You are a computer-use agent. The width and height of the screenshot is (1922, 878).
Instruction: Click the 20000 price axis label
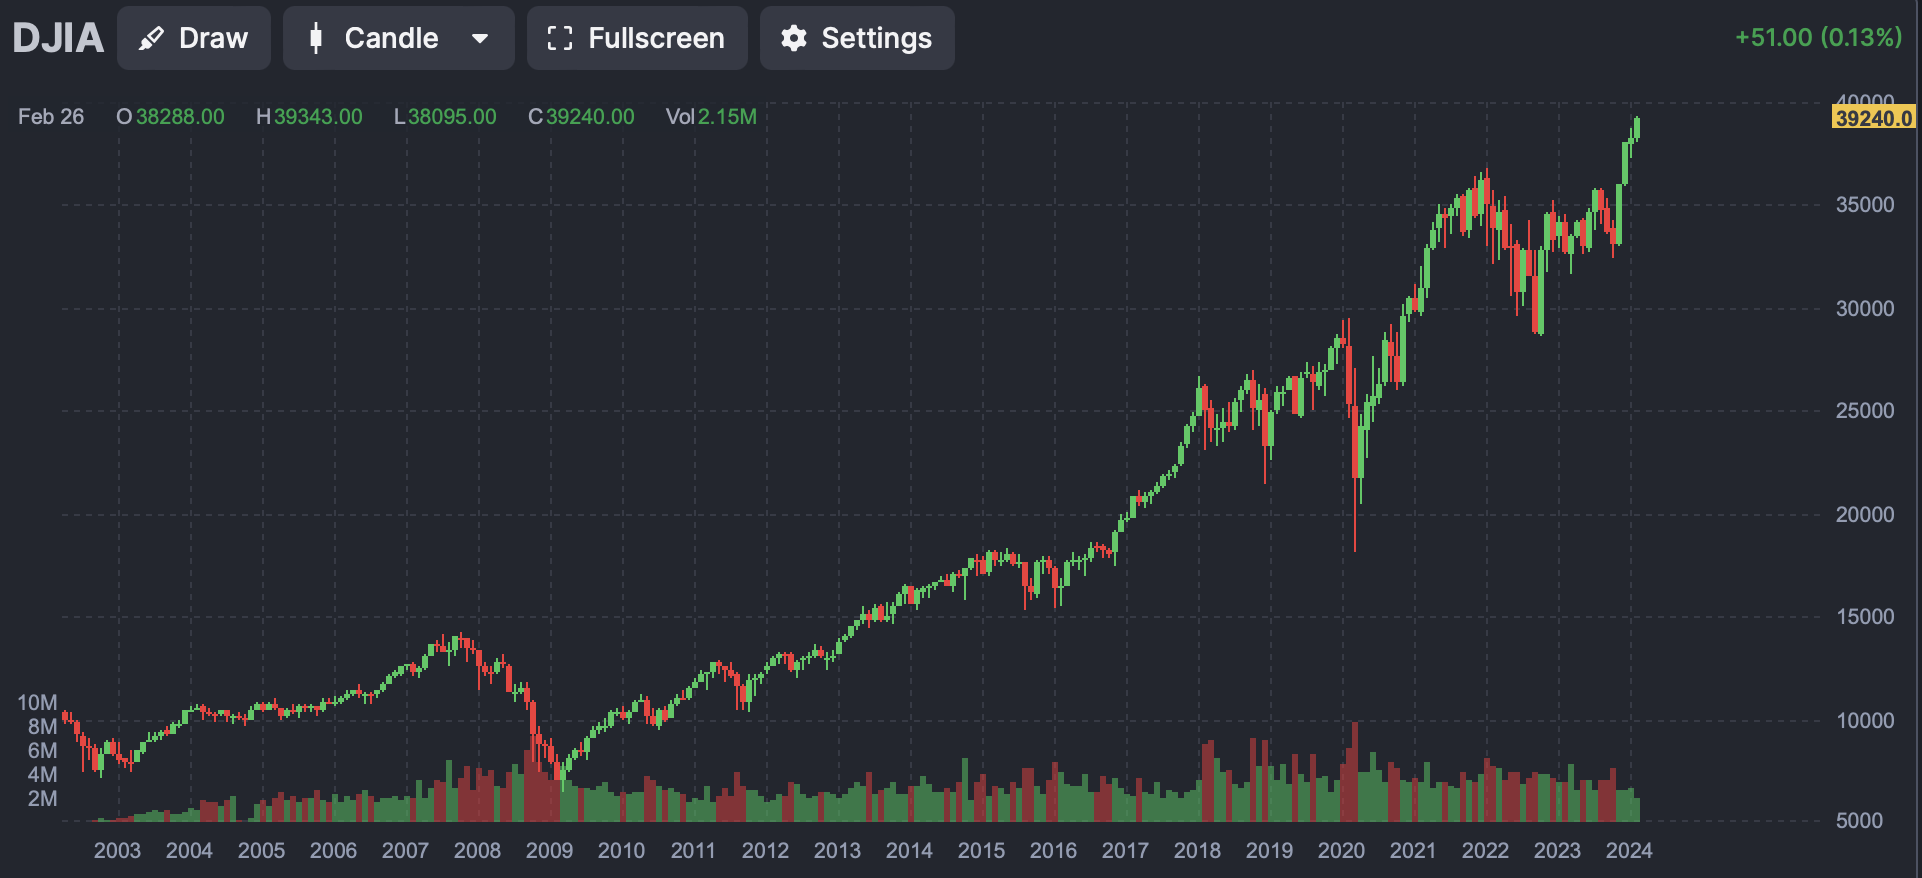pos(1865,515)
